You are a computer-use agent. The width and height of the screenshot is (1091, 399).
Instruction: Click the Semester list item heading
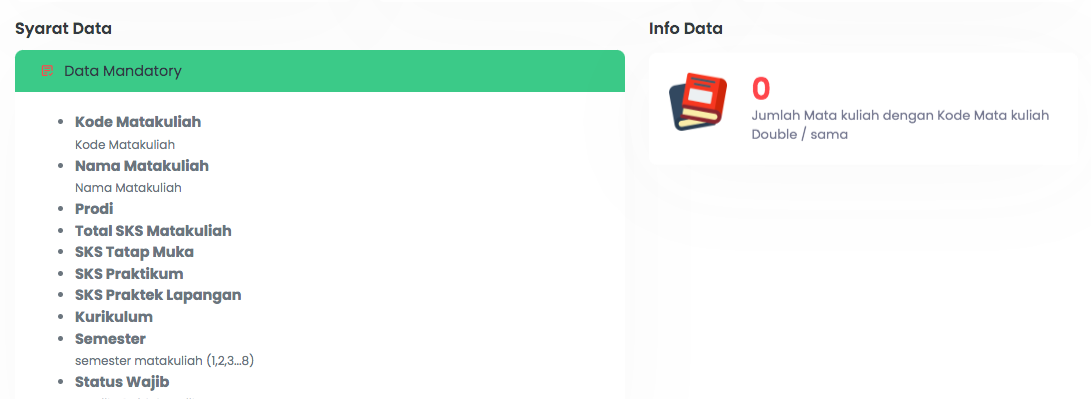[x=110, y=339]
